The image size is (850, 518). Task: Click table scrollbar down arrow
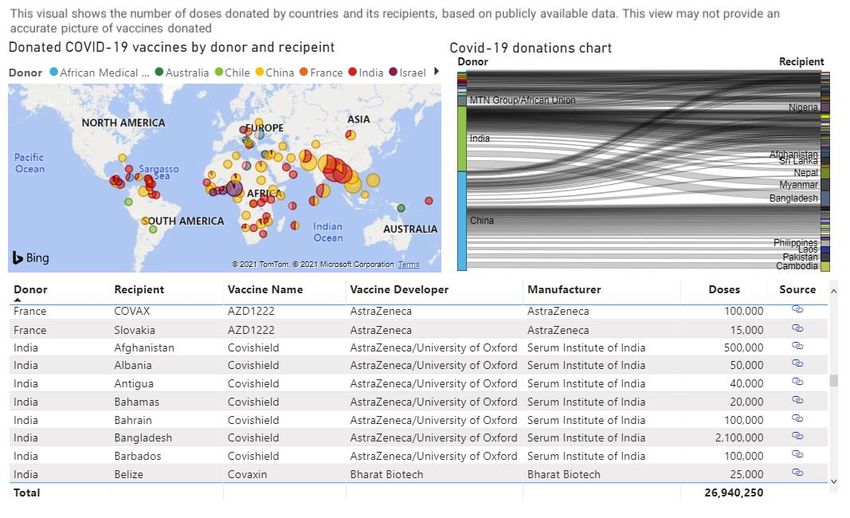coord(834,481)
